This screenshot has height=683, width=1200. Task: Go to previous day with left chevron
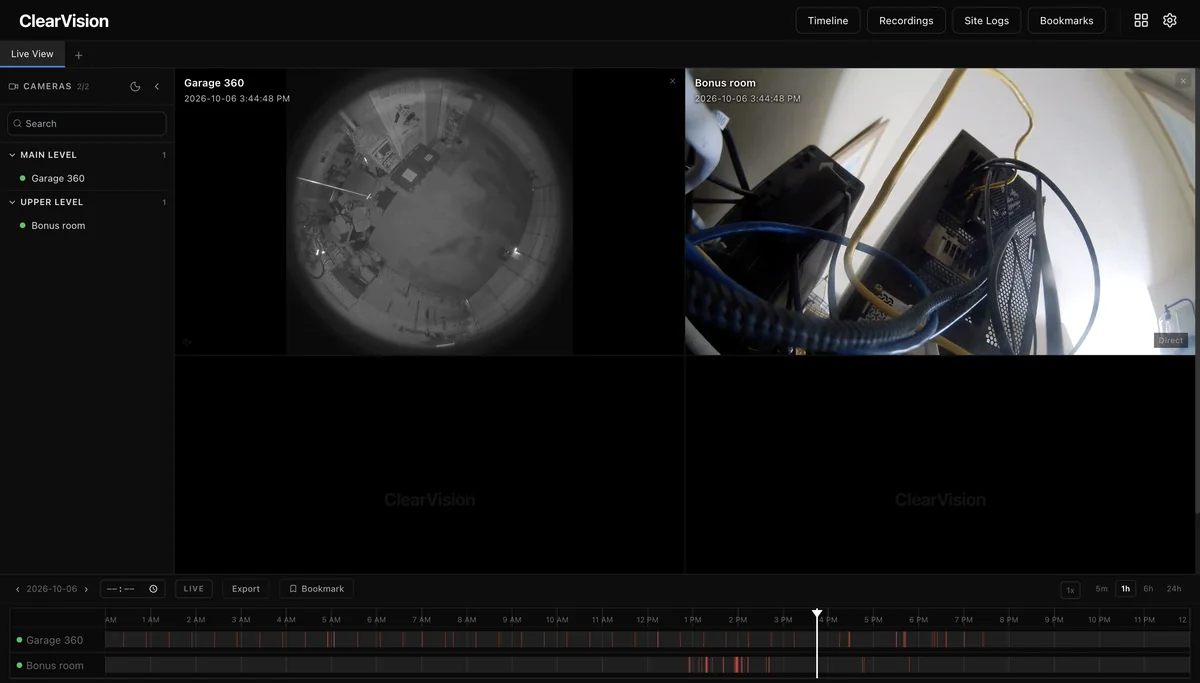pos(17,589)
